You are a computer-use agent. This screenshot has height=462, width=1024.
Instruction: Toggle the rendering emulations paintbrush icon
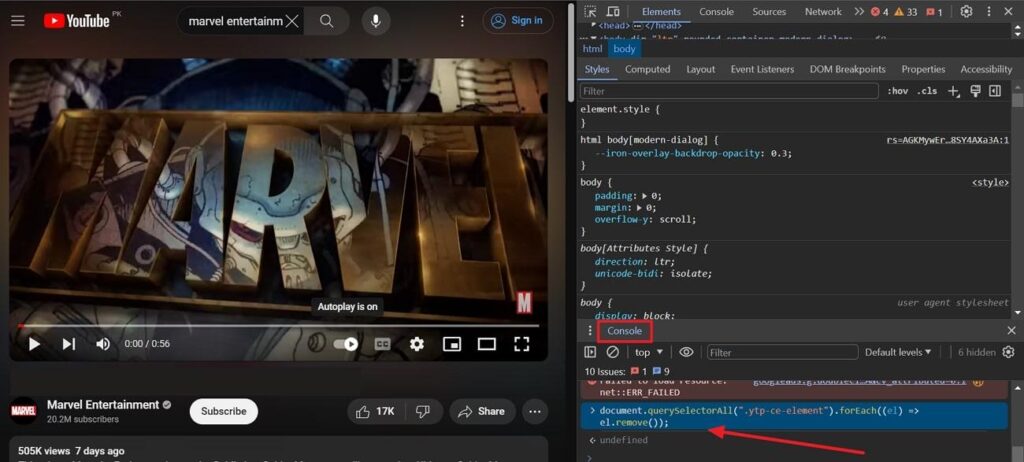[x=975, y=91]
